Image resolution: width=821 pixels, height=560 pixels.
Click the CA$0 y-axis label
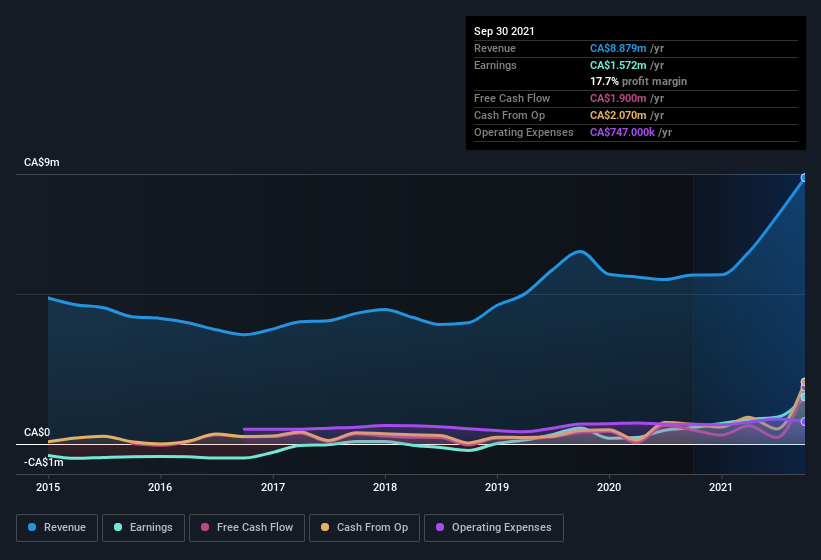[x=37, y=432]
